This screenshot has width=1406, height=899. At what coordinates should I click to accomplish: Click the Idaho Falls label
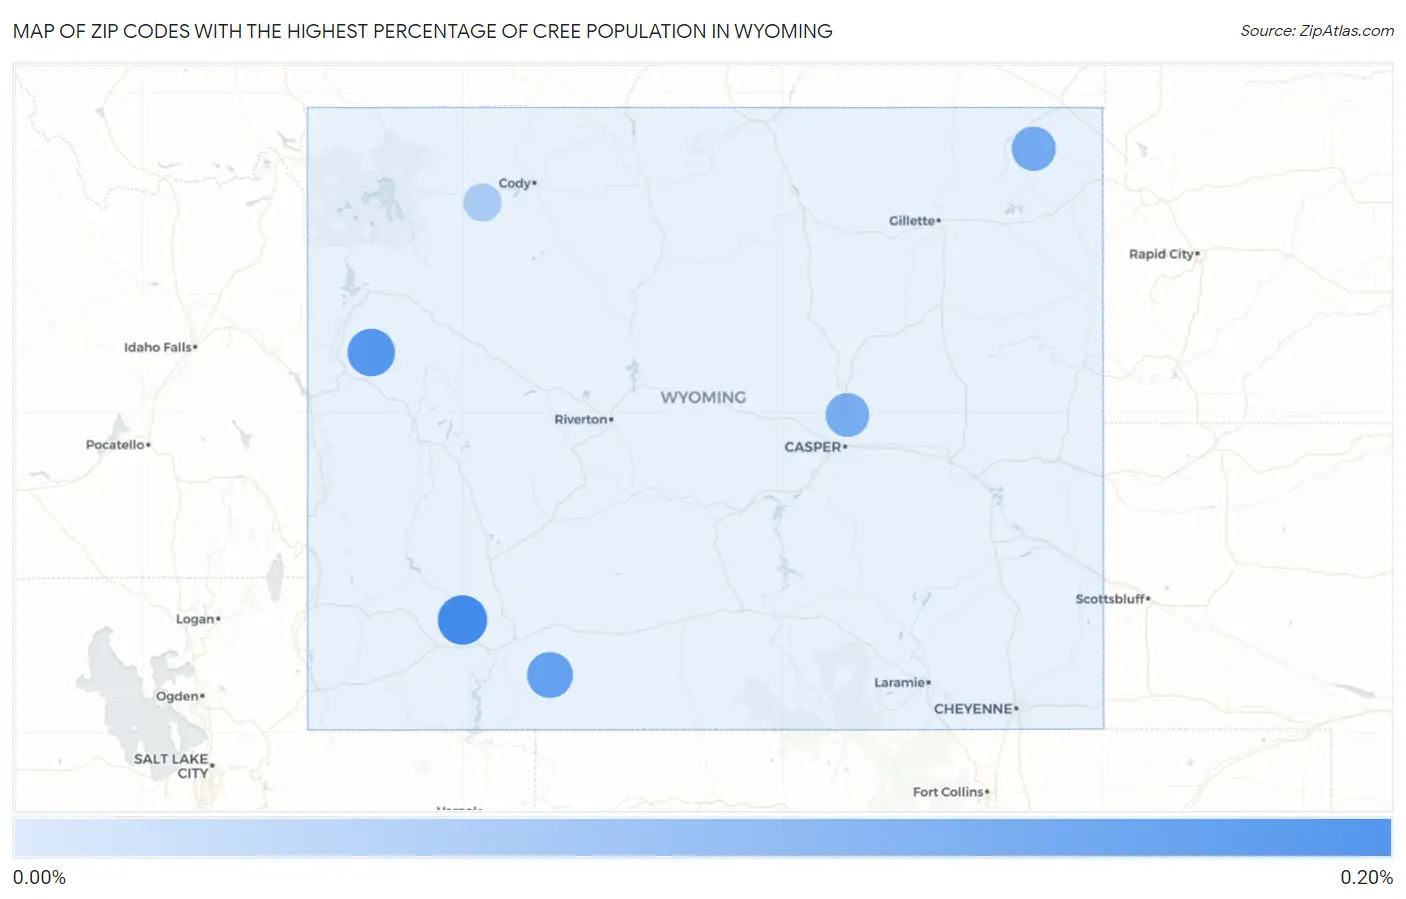click(160, 347)
